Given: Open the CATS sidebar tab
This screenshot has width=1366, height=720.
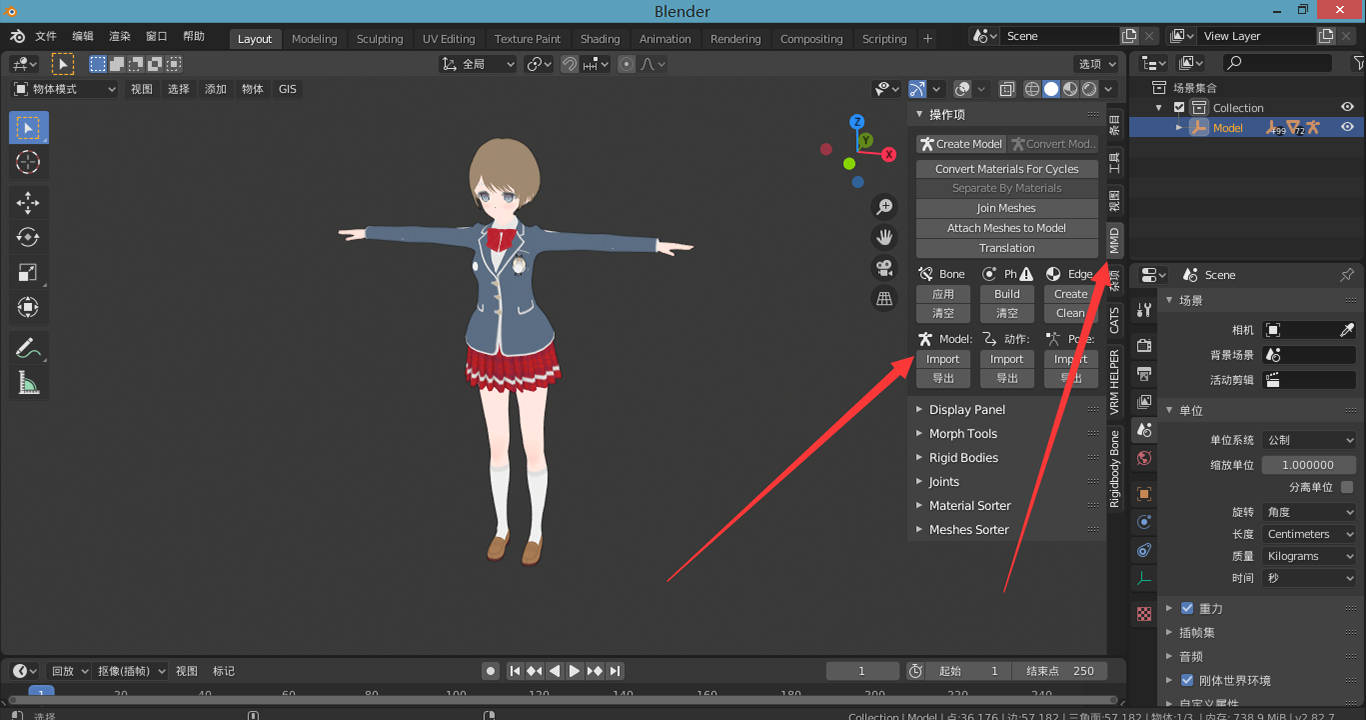Looking at the screenshot, I should pos(1115,320).
